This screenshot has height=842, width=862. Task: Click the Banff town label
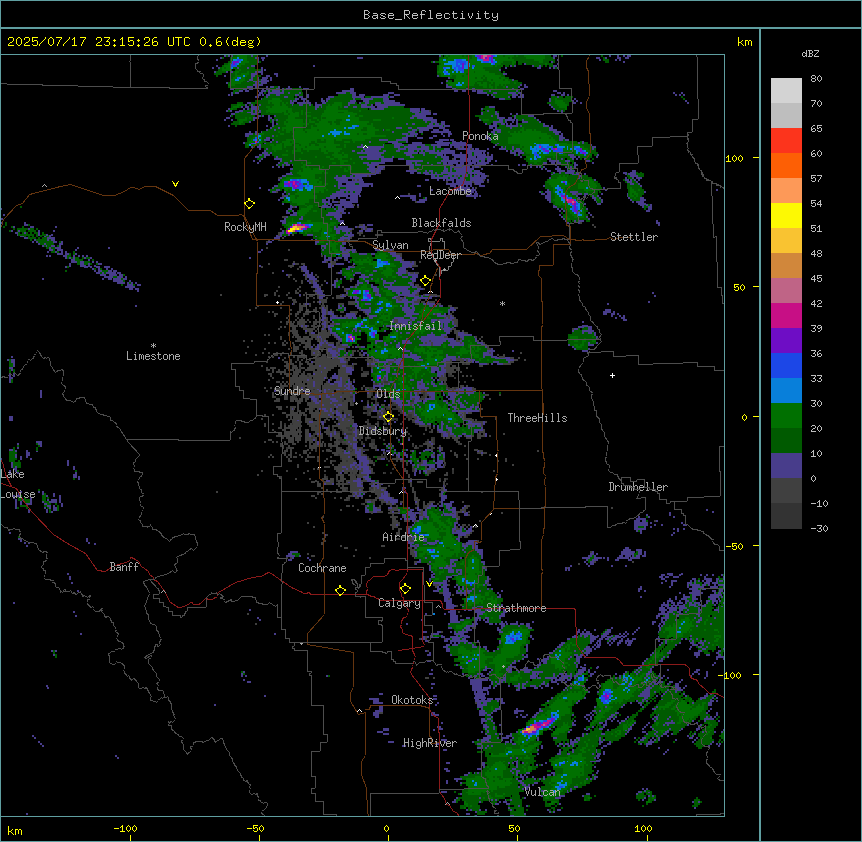click(124, 567)
